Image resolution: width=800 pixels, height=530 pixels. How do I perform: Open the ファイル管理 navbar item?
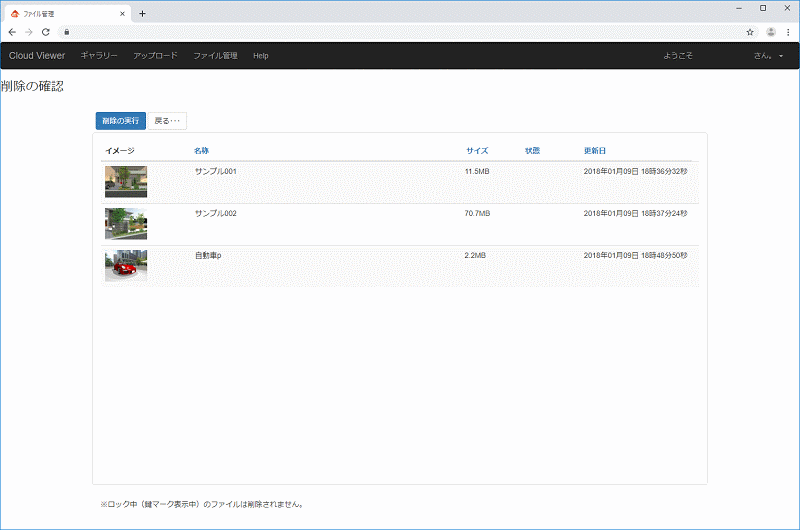pos(215,56)
